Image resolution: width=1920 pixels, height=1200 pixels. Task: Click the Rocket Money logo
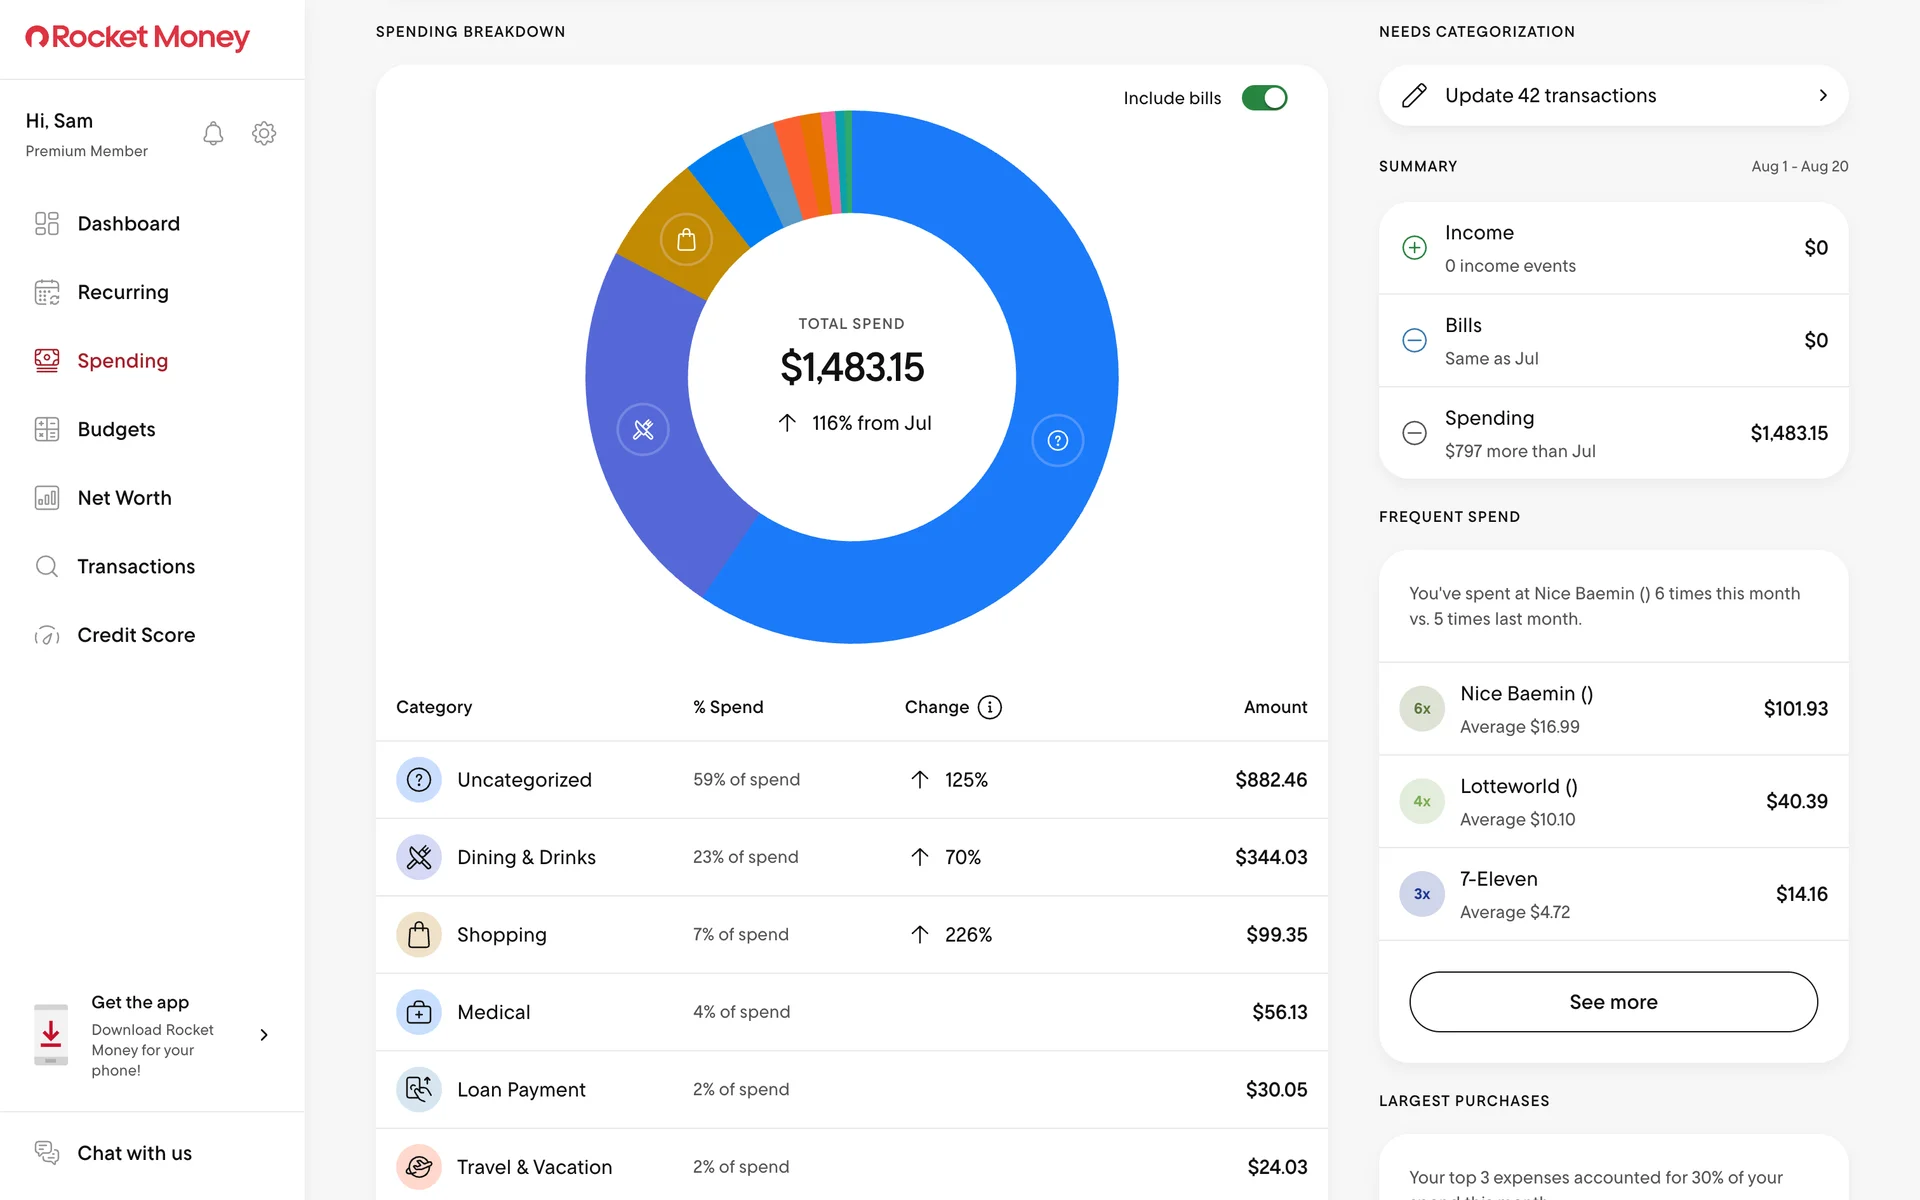138,38
